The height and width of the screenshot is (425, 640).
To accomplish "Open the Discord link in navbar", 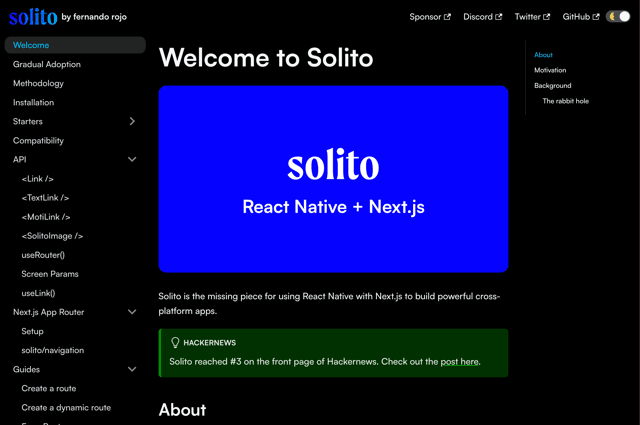I will pyautogui.click(x=482, y=17).
